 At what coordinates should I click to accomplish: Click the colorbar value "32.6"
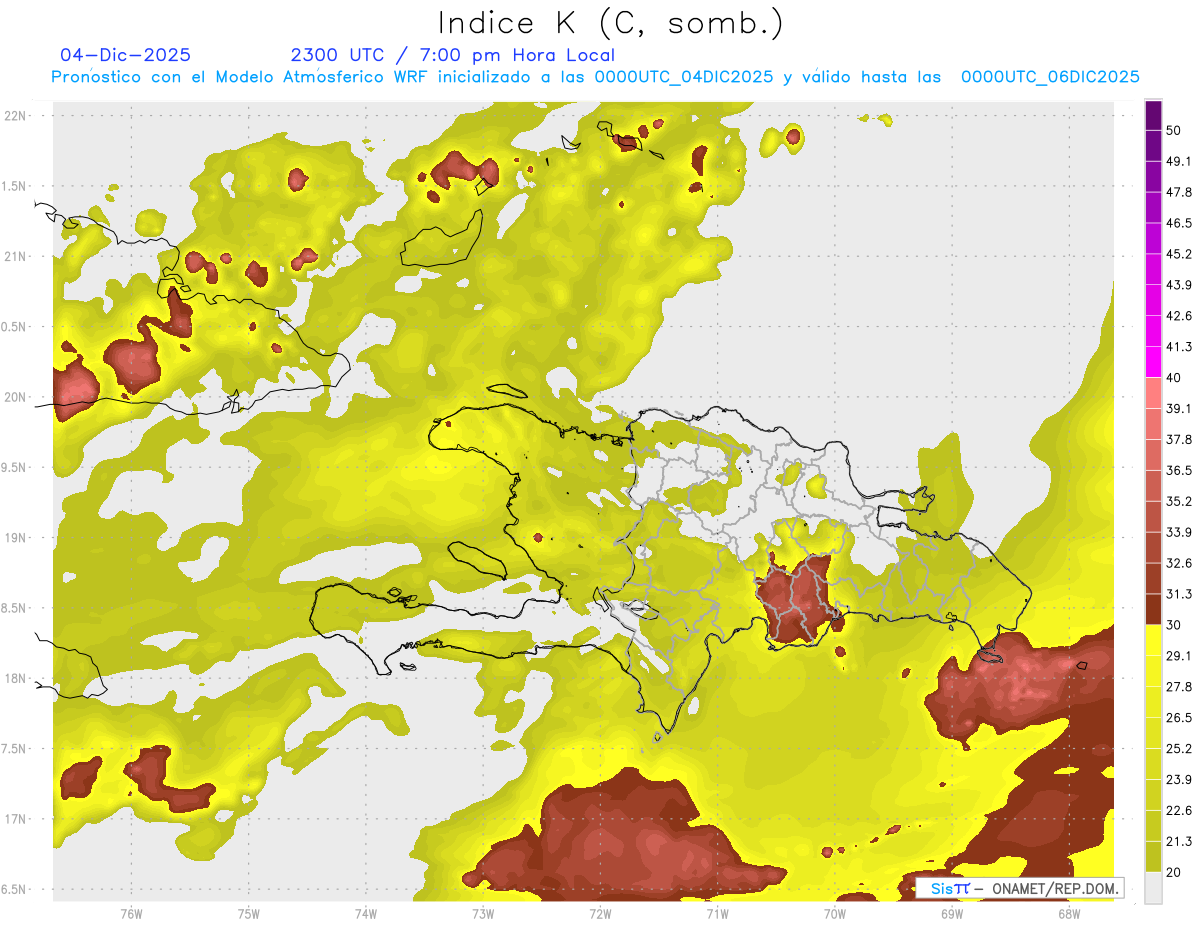1179,564
